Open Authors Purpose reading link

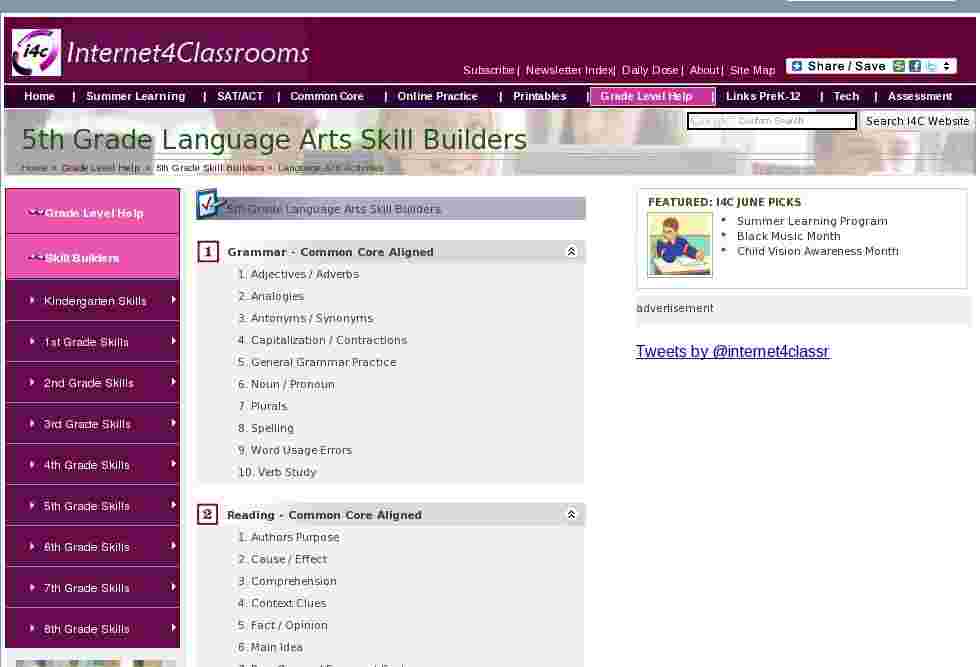(295, 537)
